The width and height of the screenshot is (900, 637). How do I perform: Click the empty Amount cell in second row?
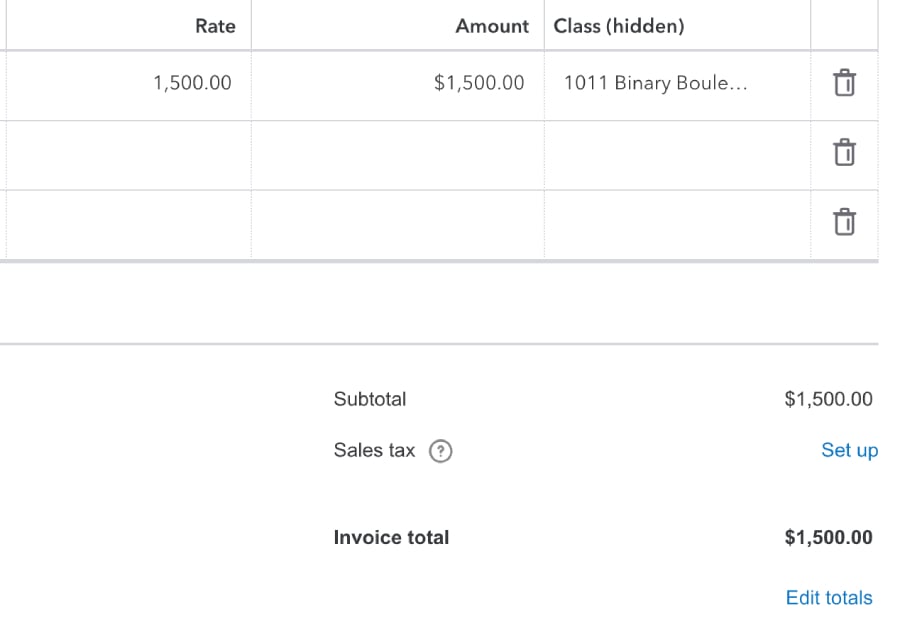click(397, 155)
